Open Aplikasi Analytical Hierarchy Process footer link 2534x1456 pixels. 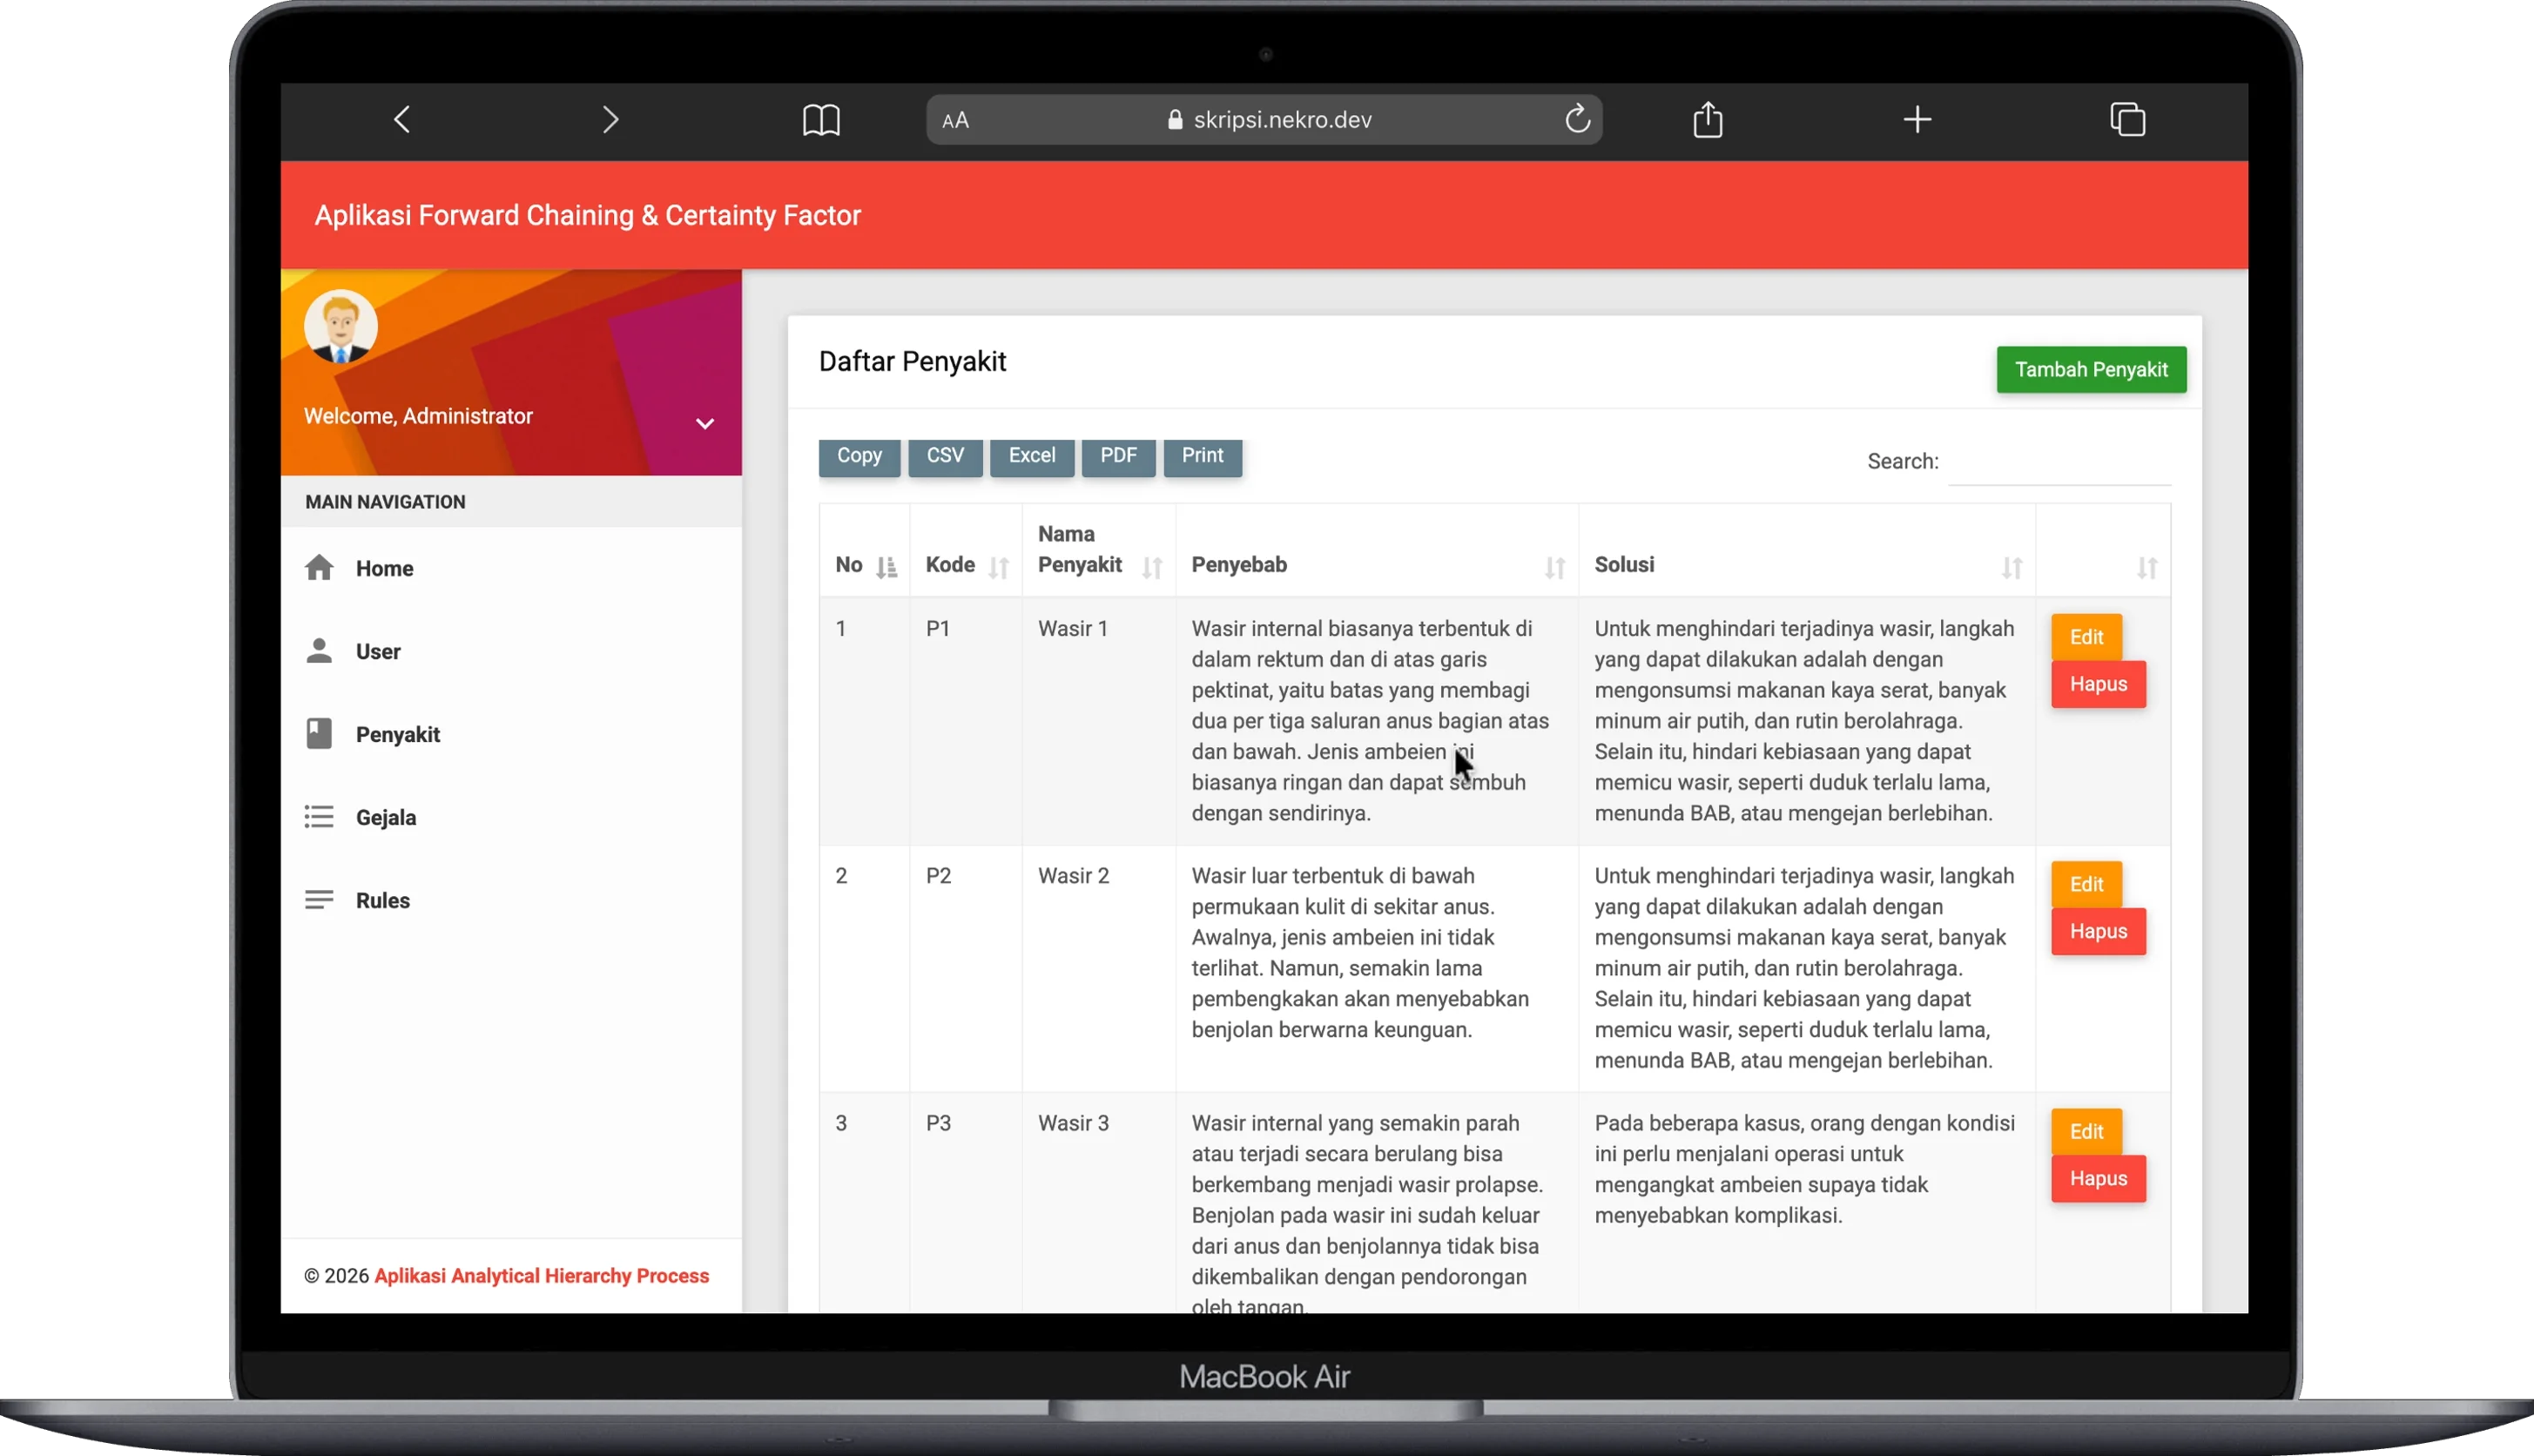pyautogui.click(x=541, y=1276)
